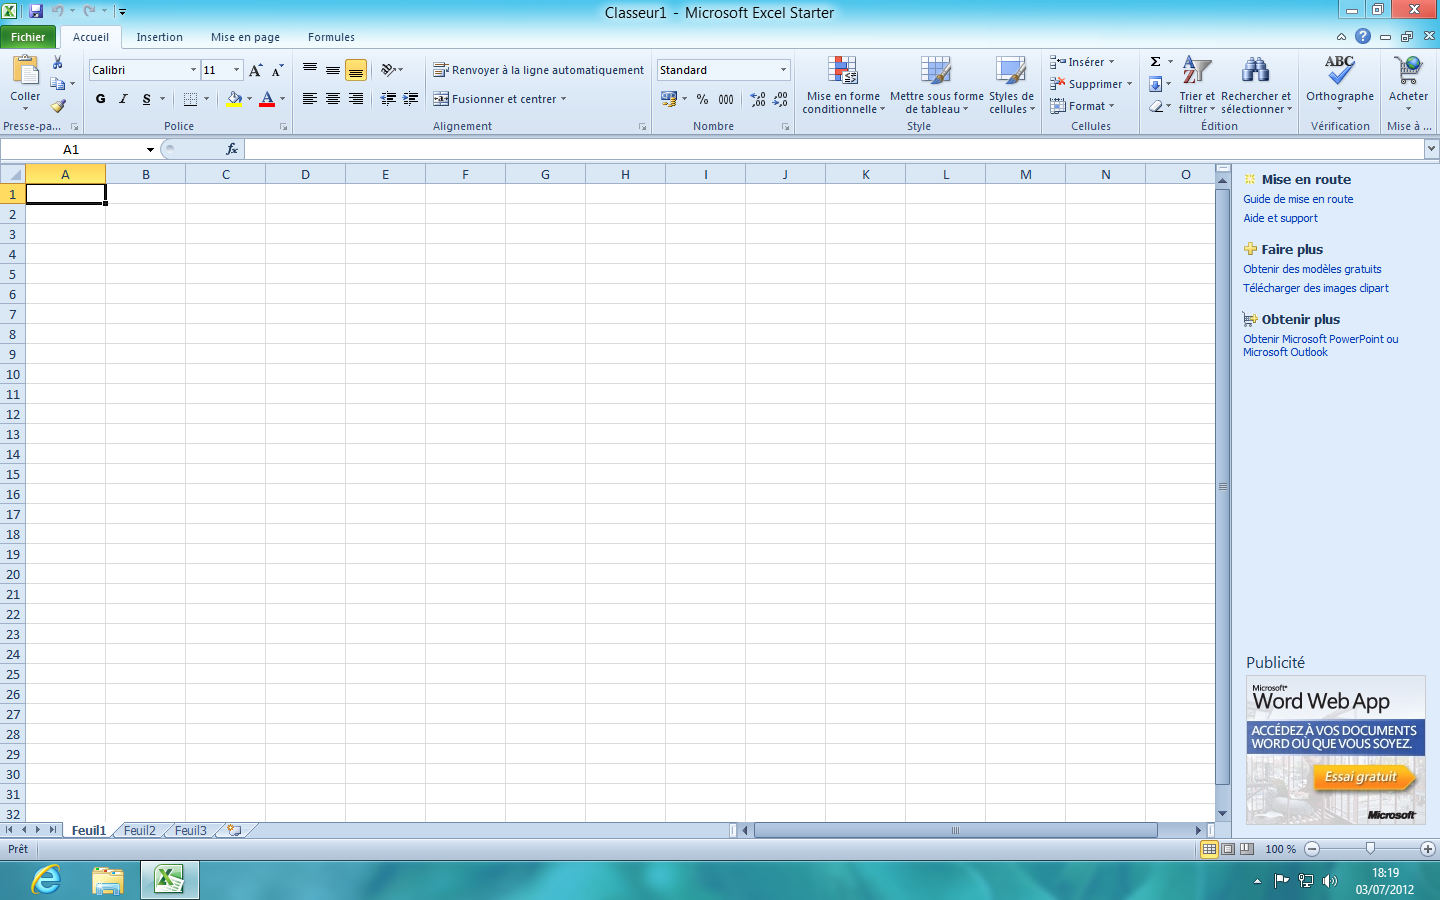
Task: Click the Orthographe spell check icon
Action: [x=1340, y=85]
